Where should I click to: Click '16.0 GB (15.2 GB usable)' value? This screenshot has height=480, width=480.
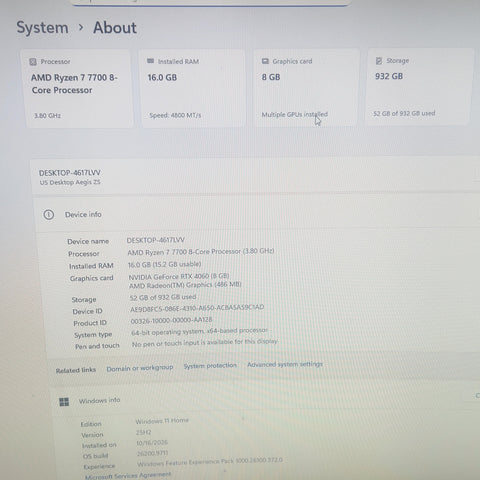(165, 264)
